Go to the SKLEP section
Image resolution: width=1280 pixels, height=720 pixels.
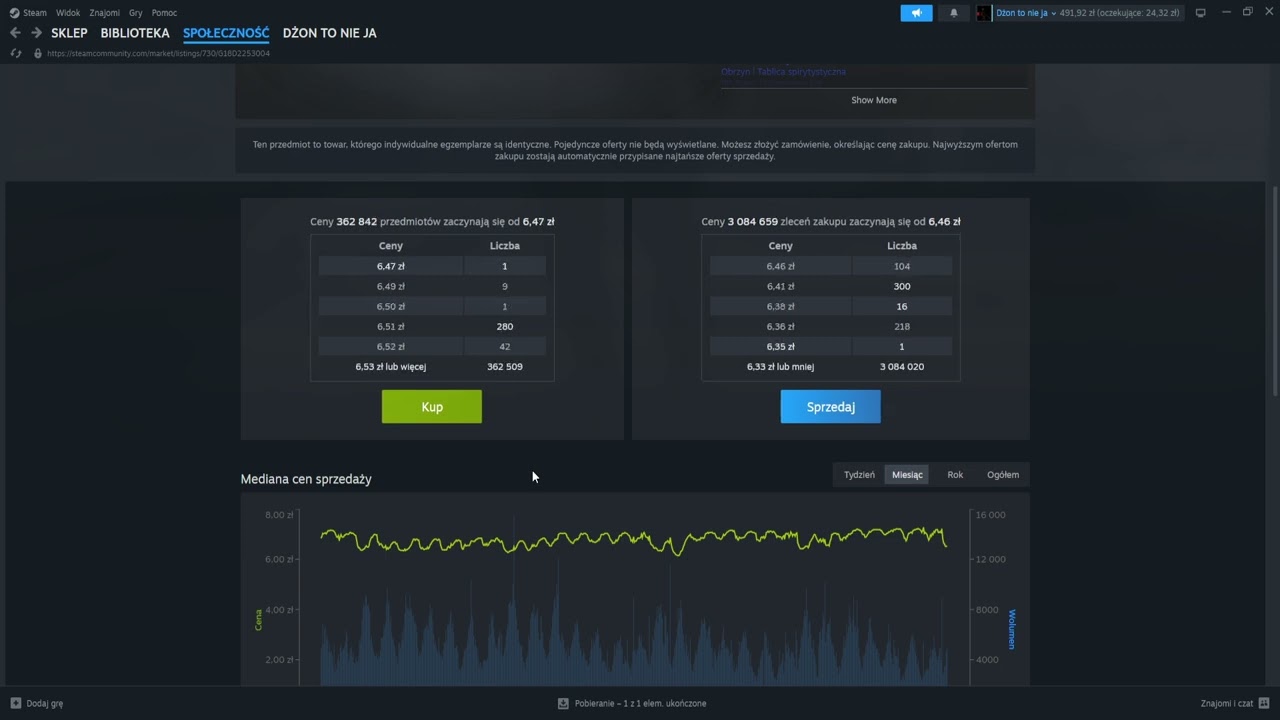pos(69,33)
